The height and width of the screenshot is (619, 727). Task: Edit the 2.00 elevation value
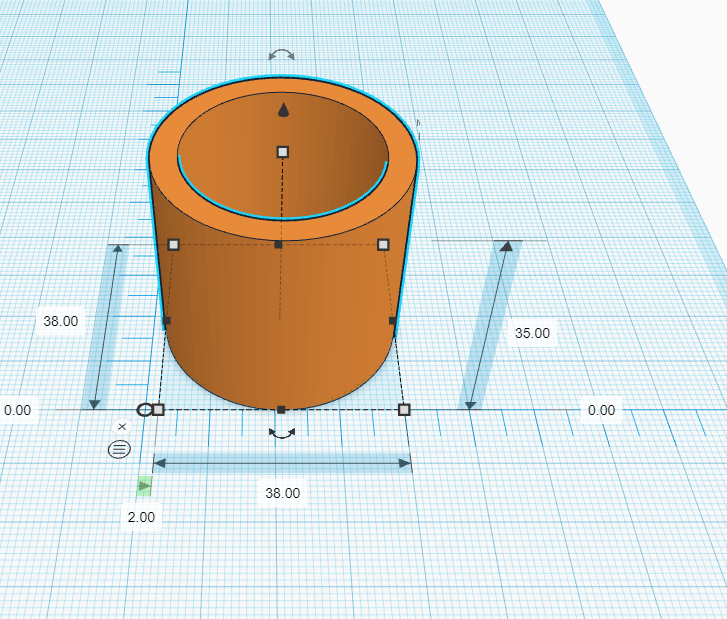coord(141,517)
